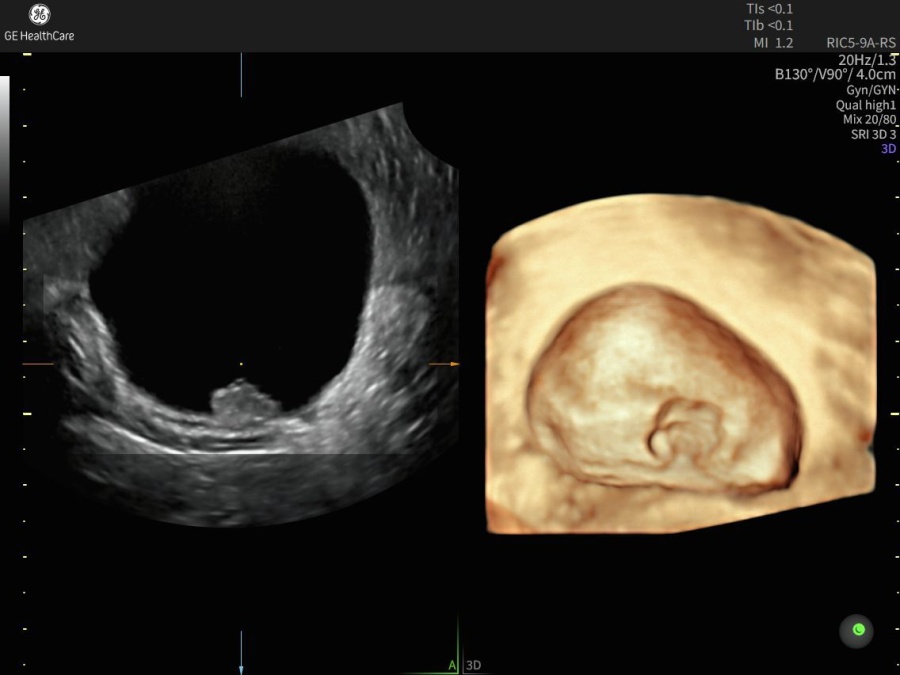Click the blue 3D mode label
This screenshot has width=900, height=675.
pyautogui.click(x=888, y=149)
